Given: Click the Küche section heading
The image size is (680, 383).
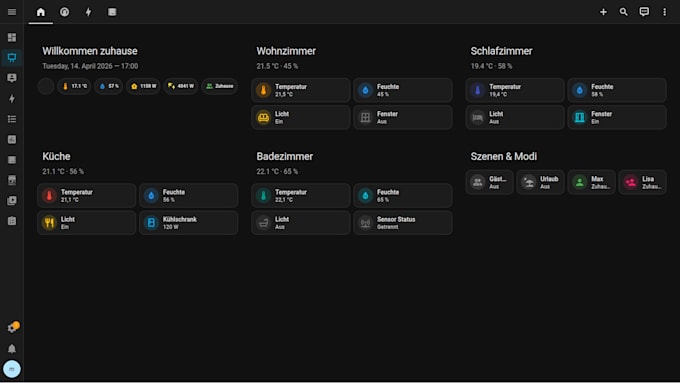Looking at the screenshot, I should click(56, 156).
